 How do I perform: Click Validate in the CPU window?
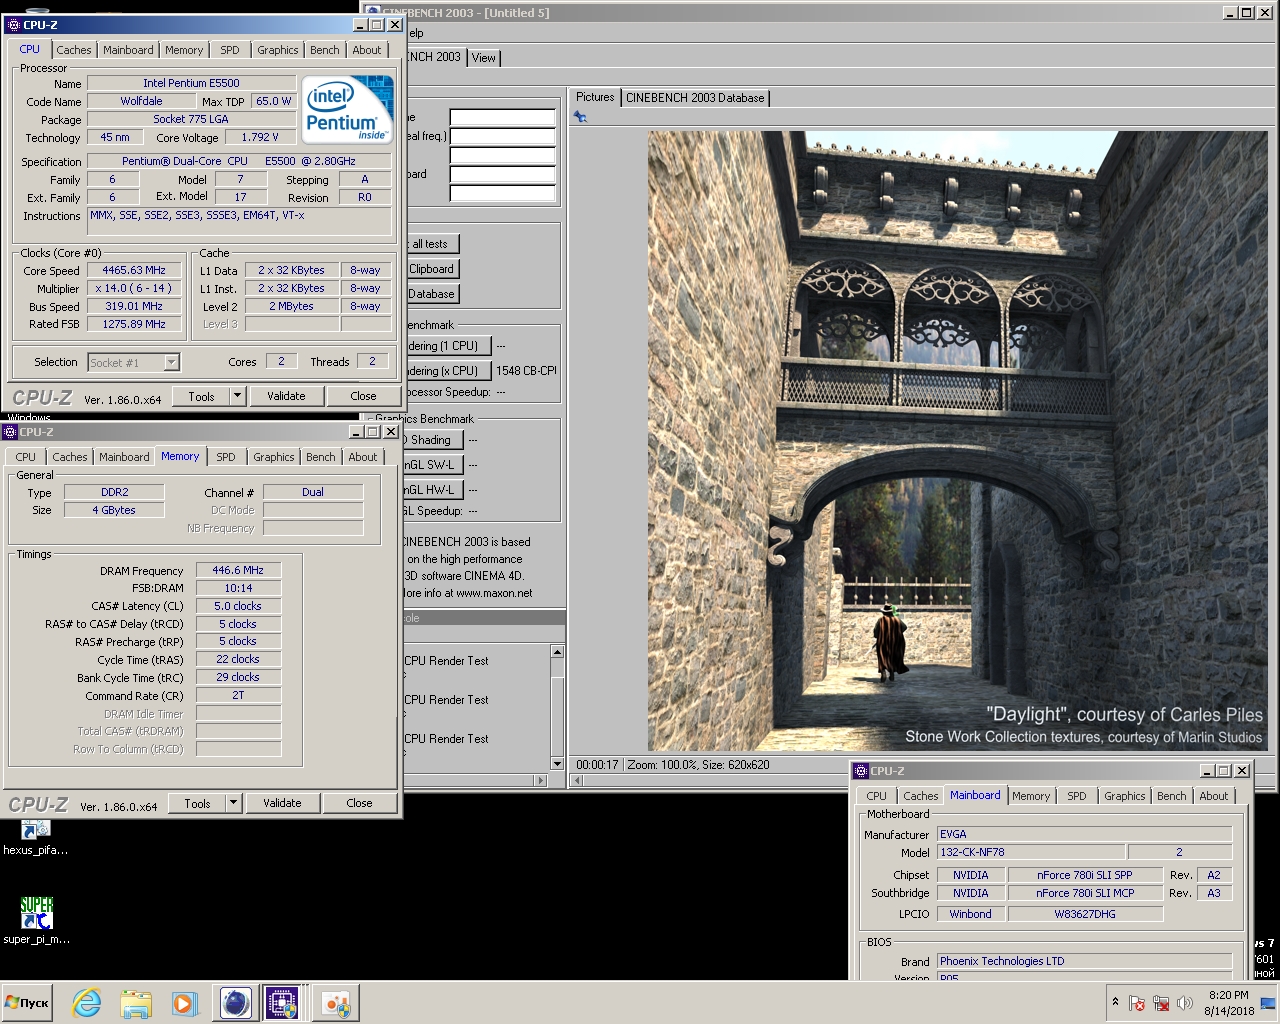click(286, 396)
